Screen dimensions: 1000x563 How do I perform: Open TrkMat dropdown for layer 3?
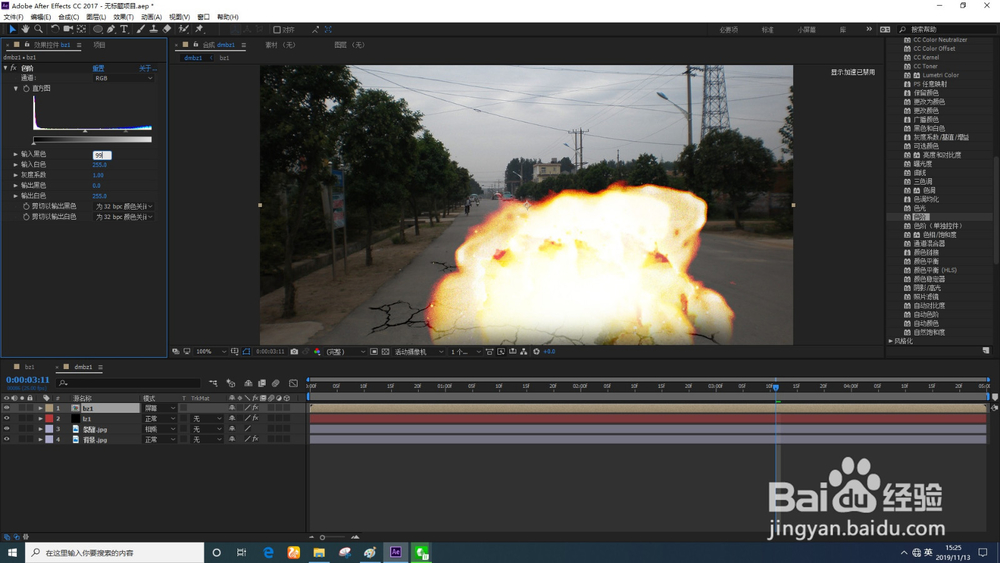coord(207,429)
